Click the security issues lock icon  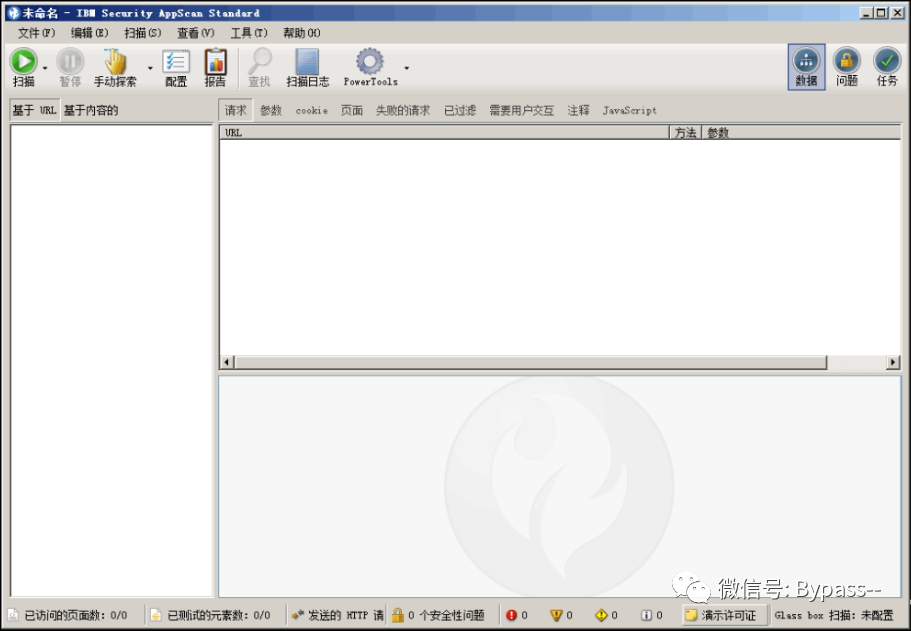[x=397, y=615]
